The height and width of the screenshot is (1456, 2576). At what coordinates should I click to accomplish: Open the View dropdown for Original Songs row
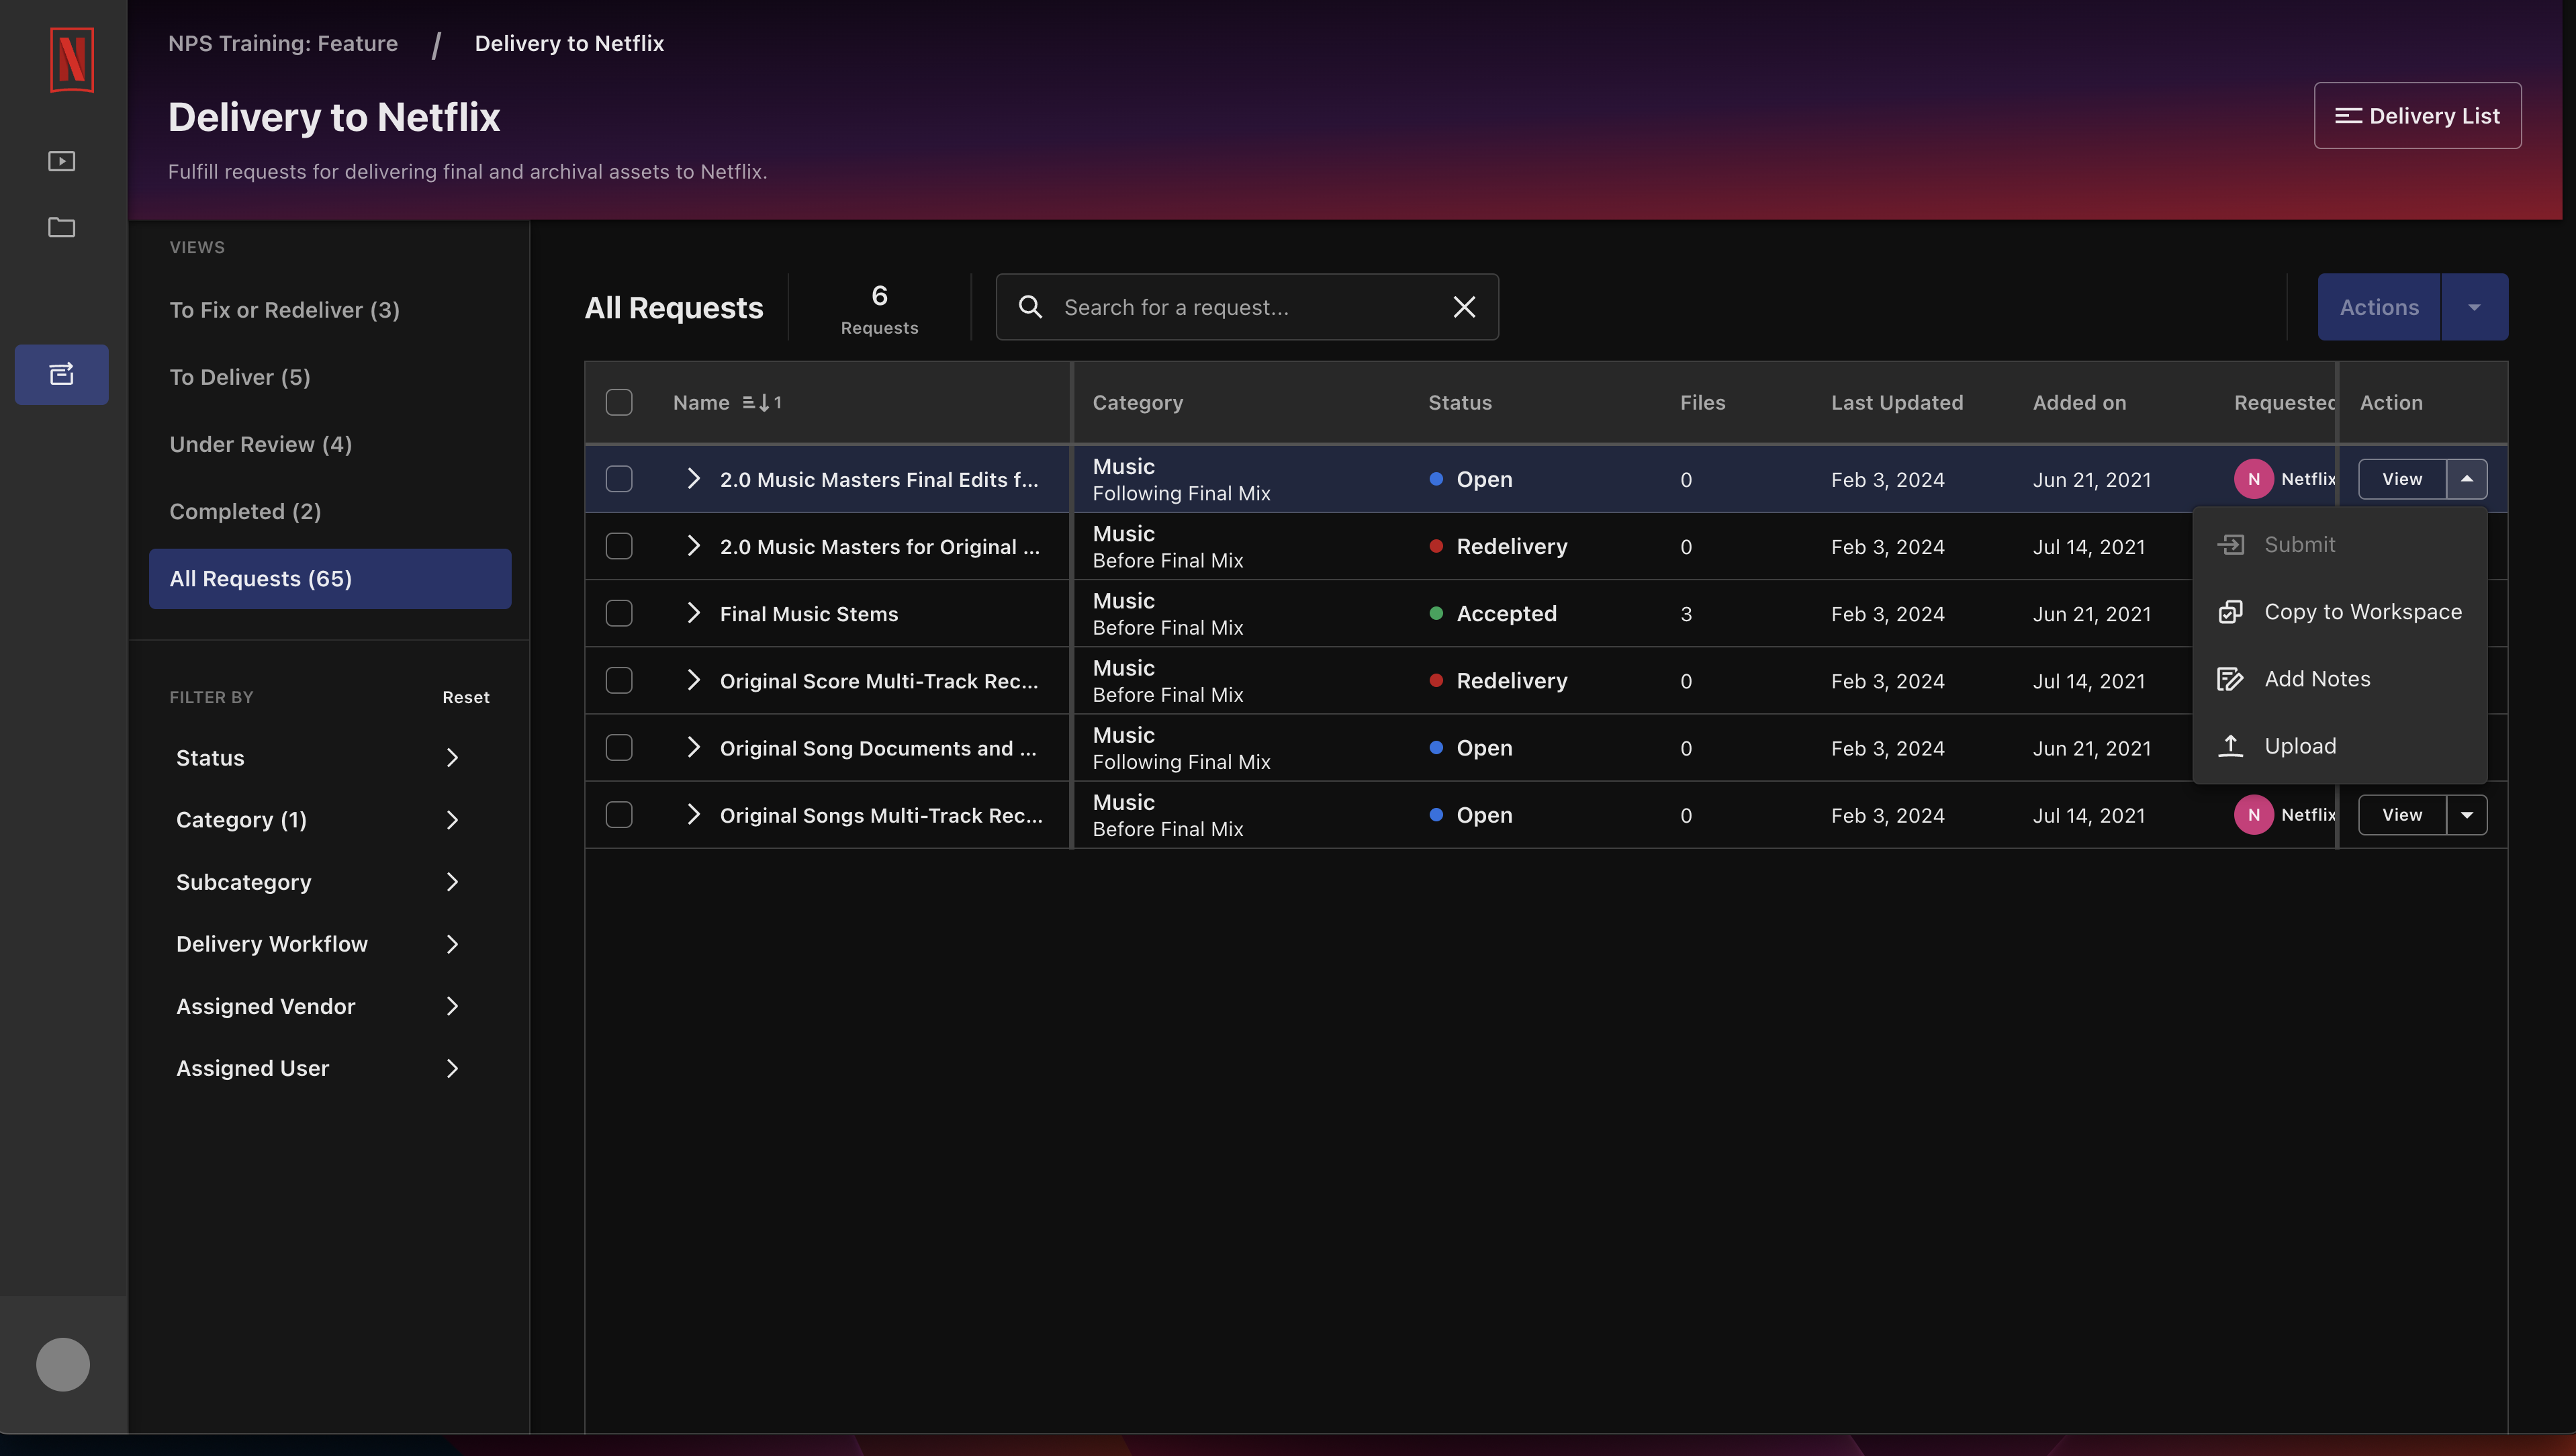pyautogui.click(x=2467, y=815)
